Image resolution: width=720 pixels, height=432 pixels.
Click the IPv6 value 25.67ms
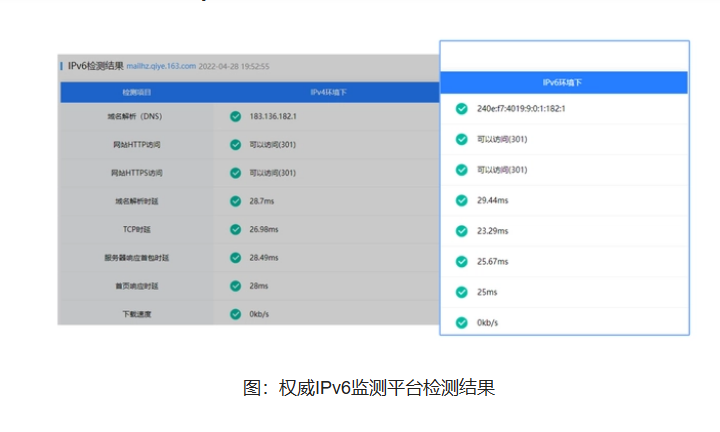[x=493, y=262]
